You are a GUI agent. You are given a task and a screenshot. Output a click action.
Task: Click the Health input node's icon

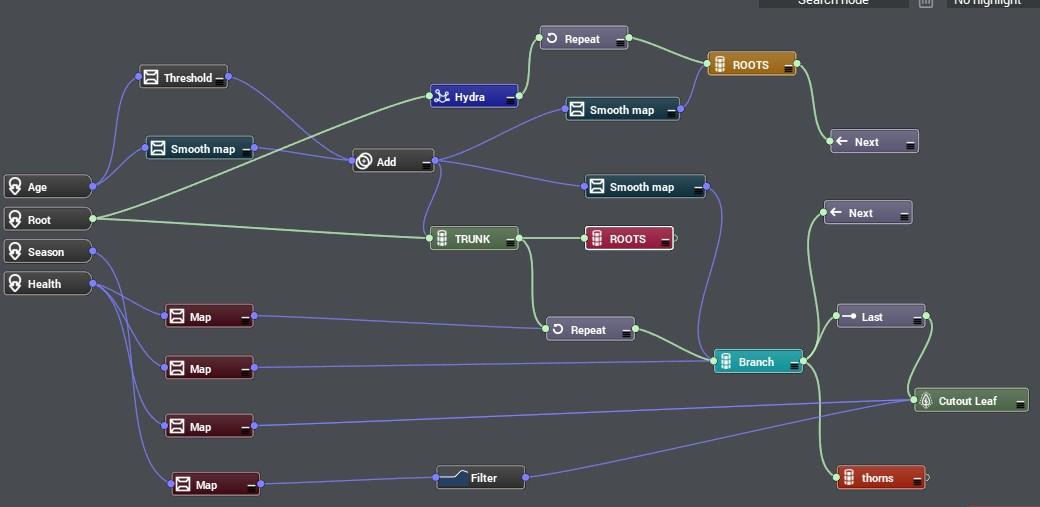tap(15, 284)
